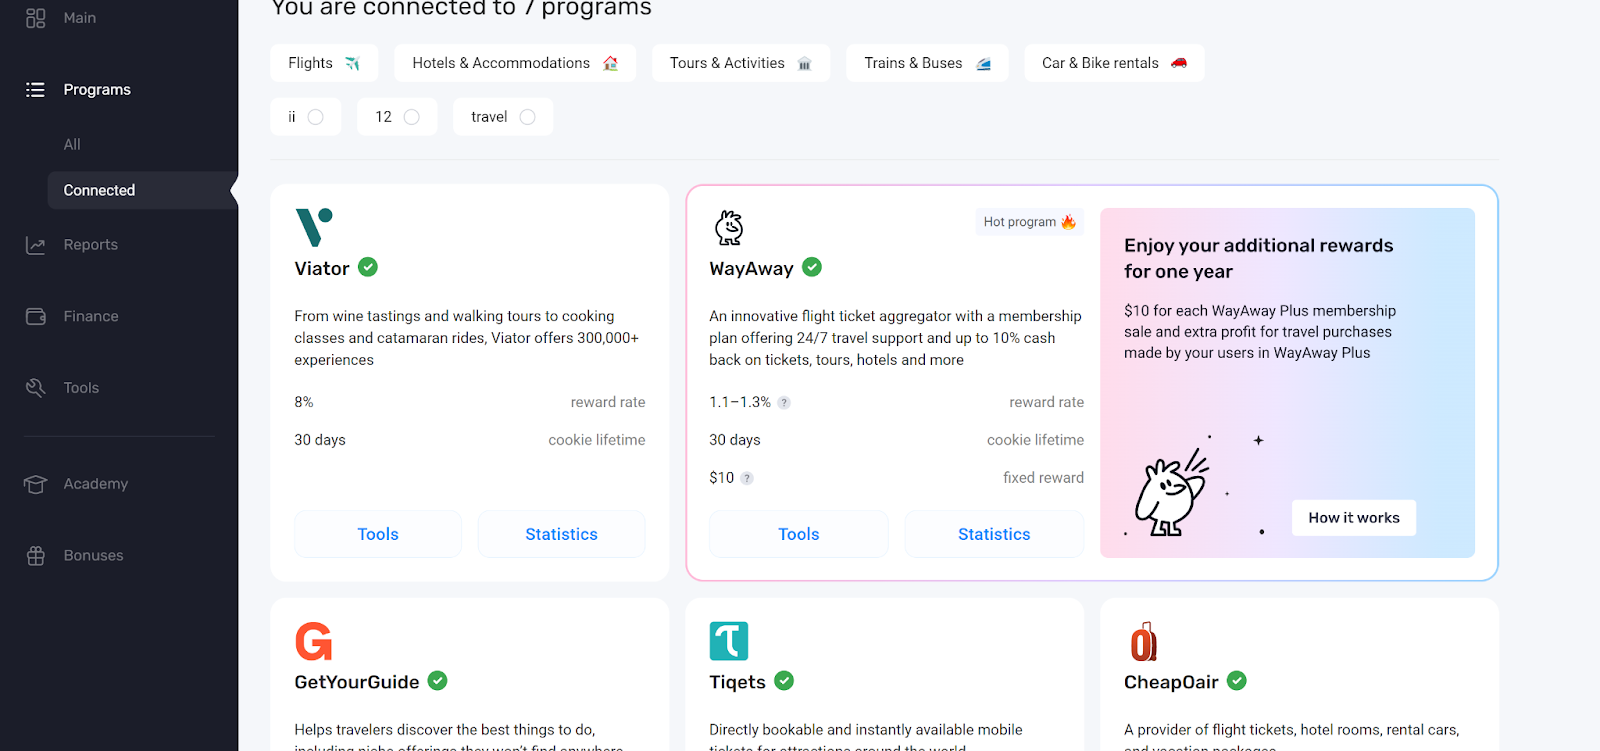Click the Programs list icon in sidebar
Image resolution: width=1600 pixels, height=751 pixels.
click(36, 90)
